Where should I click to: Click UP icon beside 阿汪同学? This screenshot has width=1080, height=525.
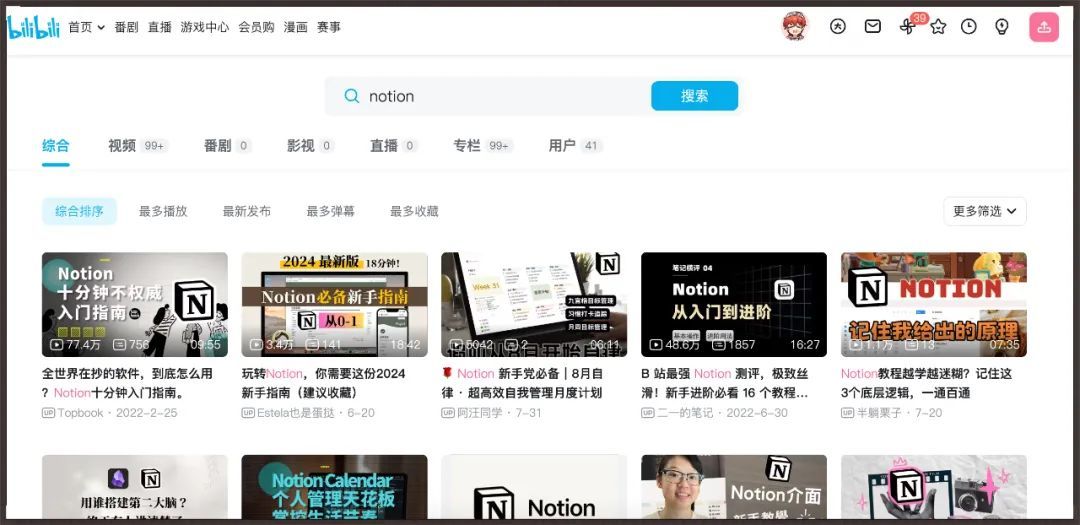[448, 413]
